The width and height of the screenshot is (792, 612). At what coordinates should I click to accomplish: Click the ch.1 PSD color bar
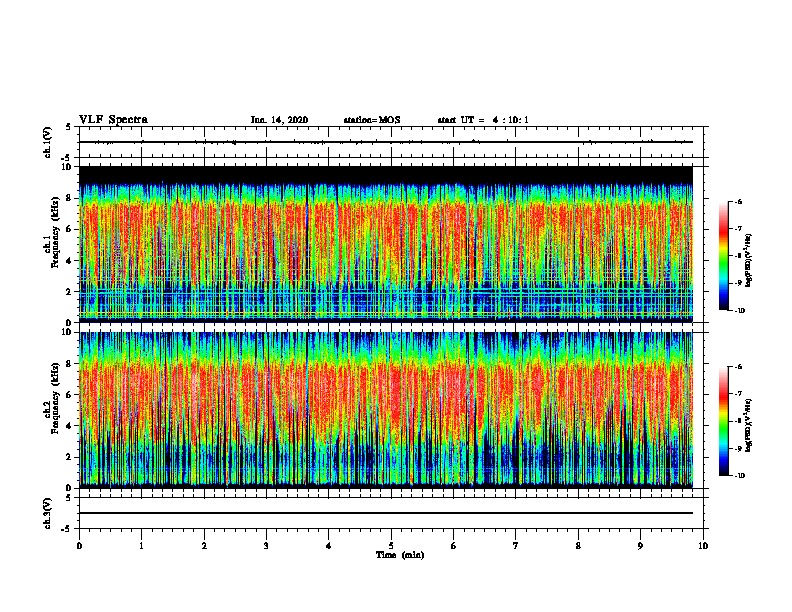(x=723, y=256)
